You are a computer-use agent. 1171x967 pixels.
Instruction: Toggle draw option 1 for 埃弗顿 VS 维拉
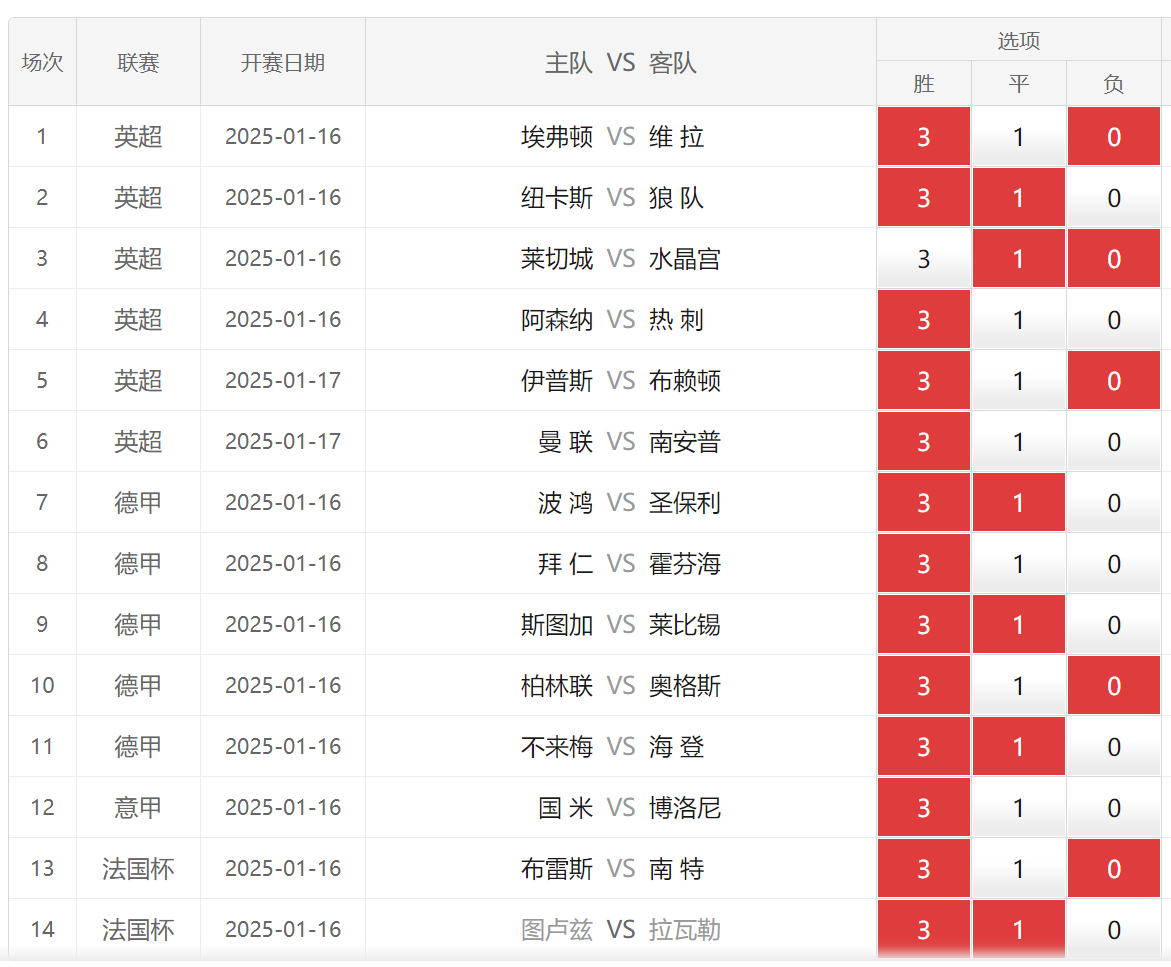coord(1019,137)
